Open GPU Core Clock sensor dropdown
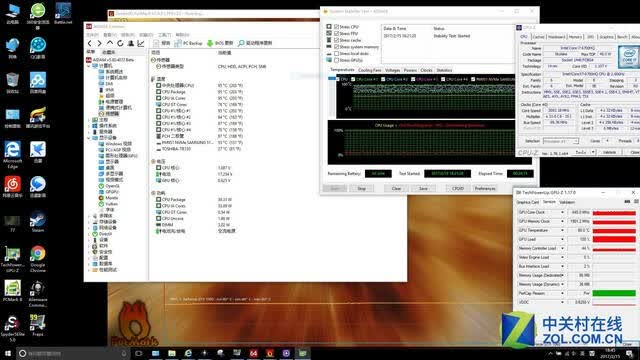 (x=562, y=212)
